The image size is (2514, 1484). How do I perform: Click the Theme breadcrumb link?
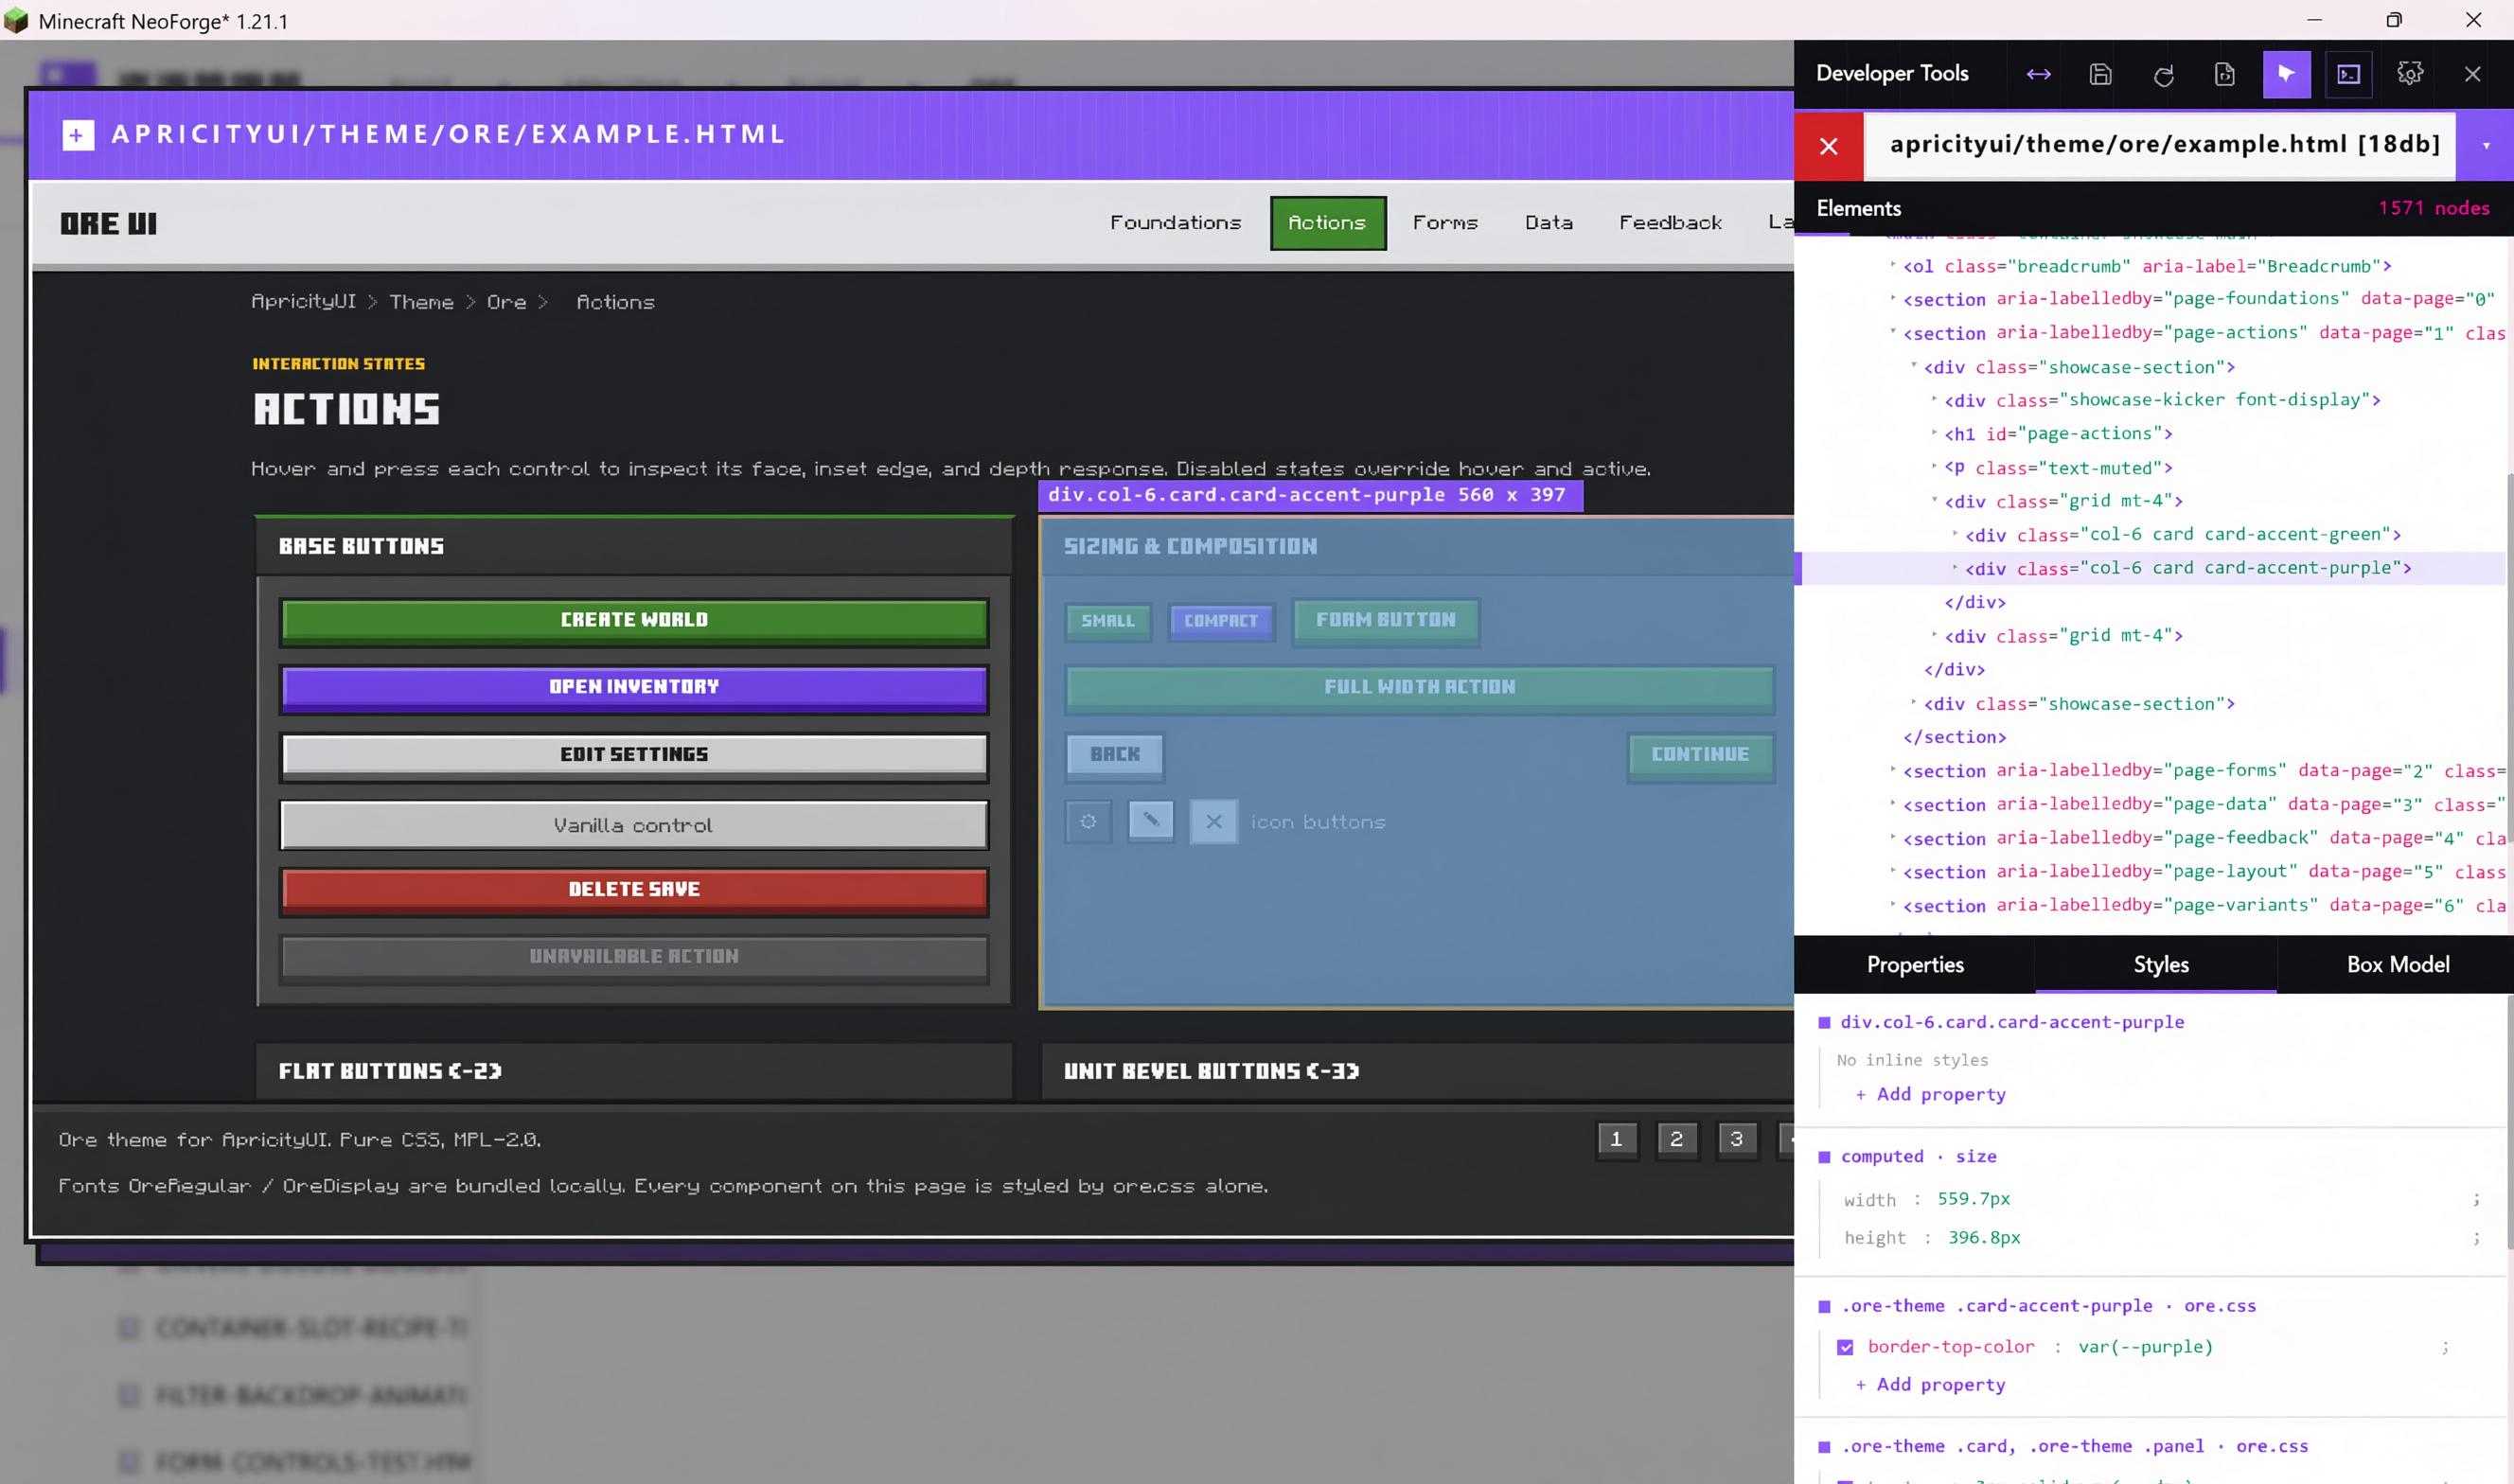point(421,302)
